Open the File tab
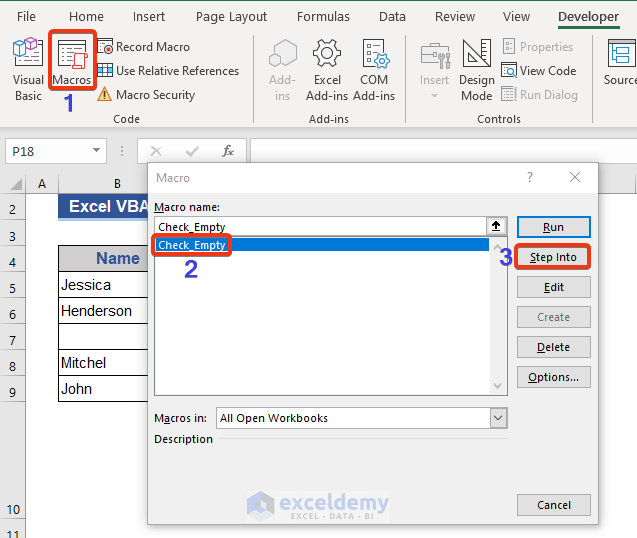The height and width of the screenshot is (538, 637). 26,17
